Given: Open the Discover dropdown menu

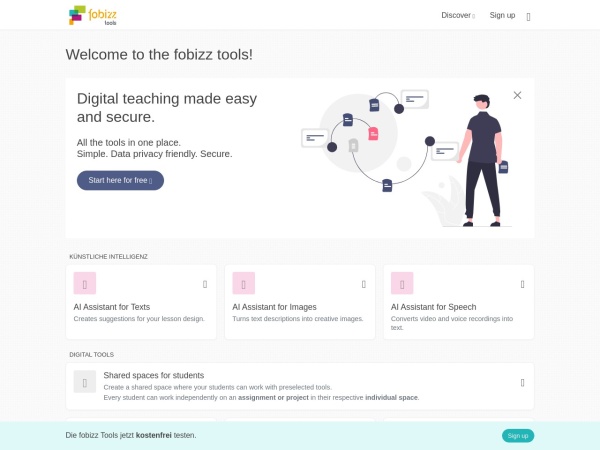Looking at the screenshot, I should coord(458,15).
